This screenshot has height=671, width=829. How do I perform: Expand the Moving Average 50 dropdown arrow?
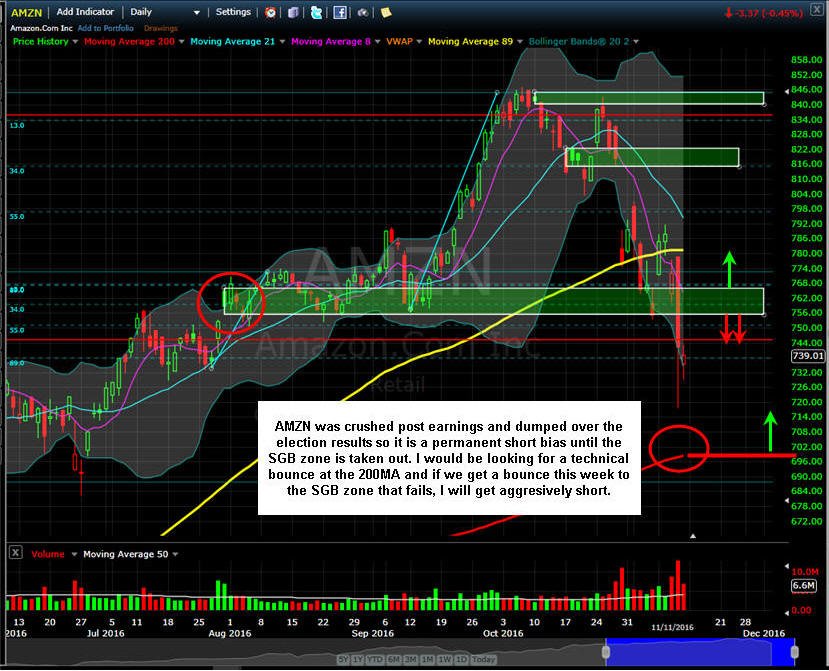175,555
